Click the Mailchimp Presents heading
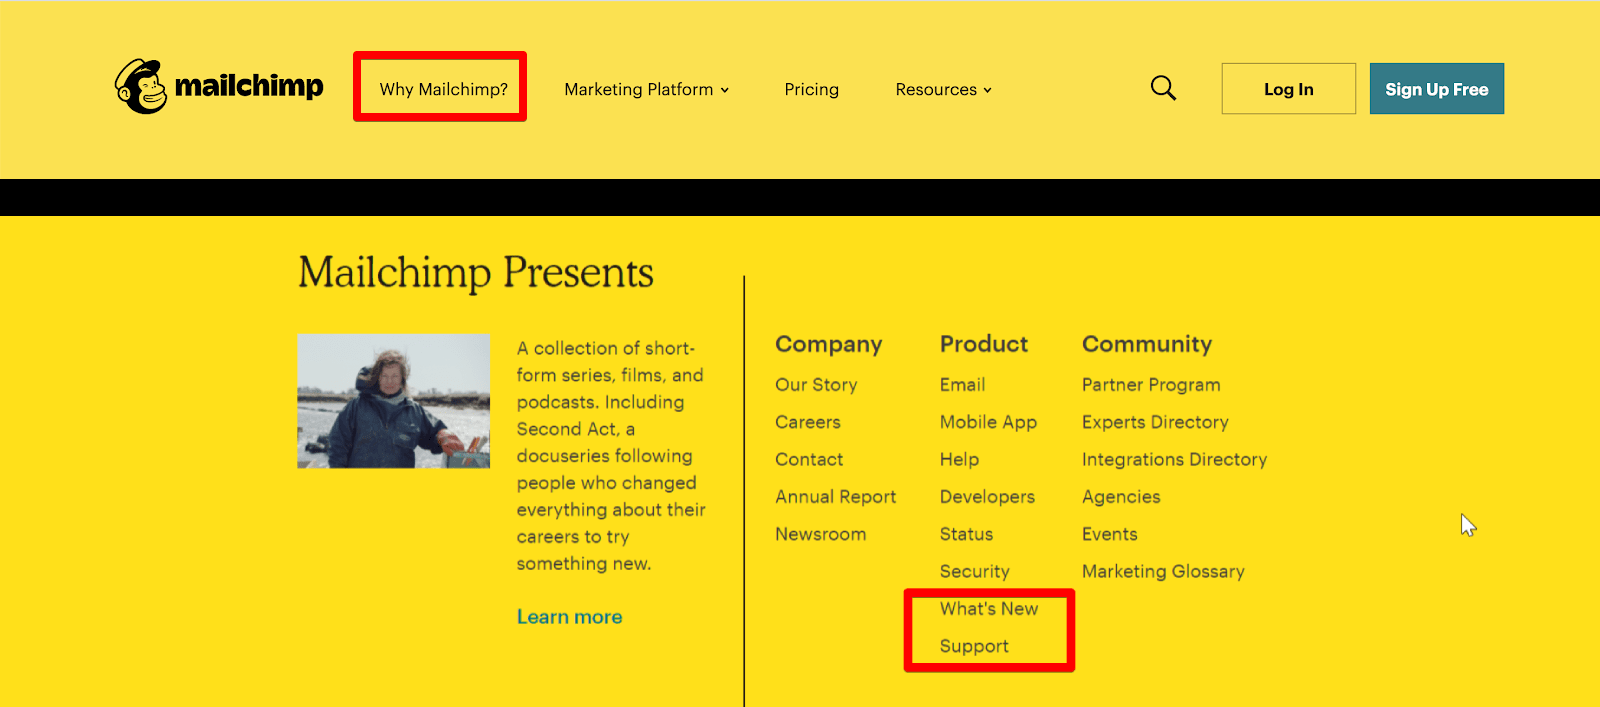Viewport: 1600px width, 707px height. (476, 272)
